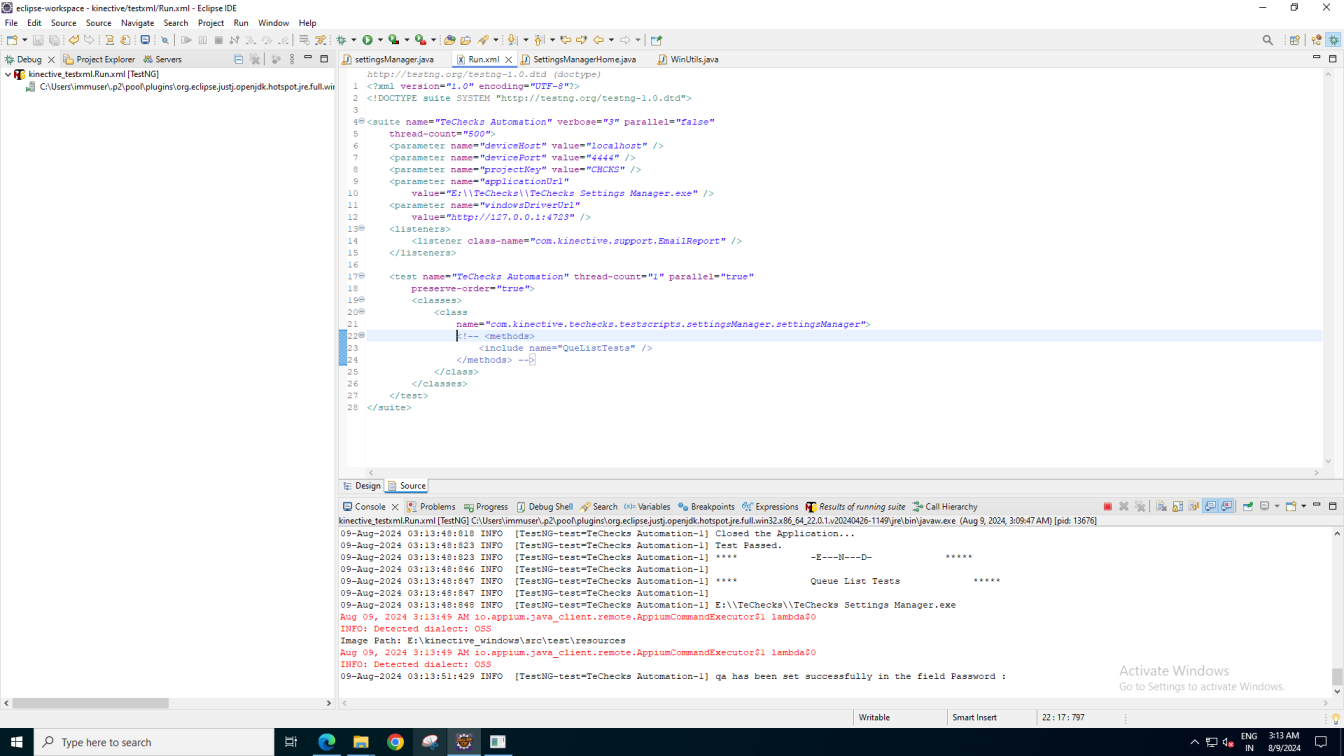Screen dimensions: 1344x756
Task: Open the Problems view tab
Action: (431, 507)
